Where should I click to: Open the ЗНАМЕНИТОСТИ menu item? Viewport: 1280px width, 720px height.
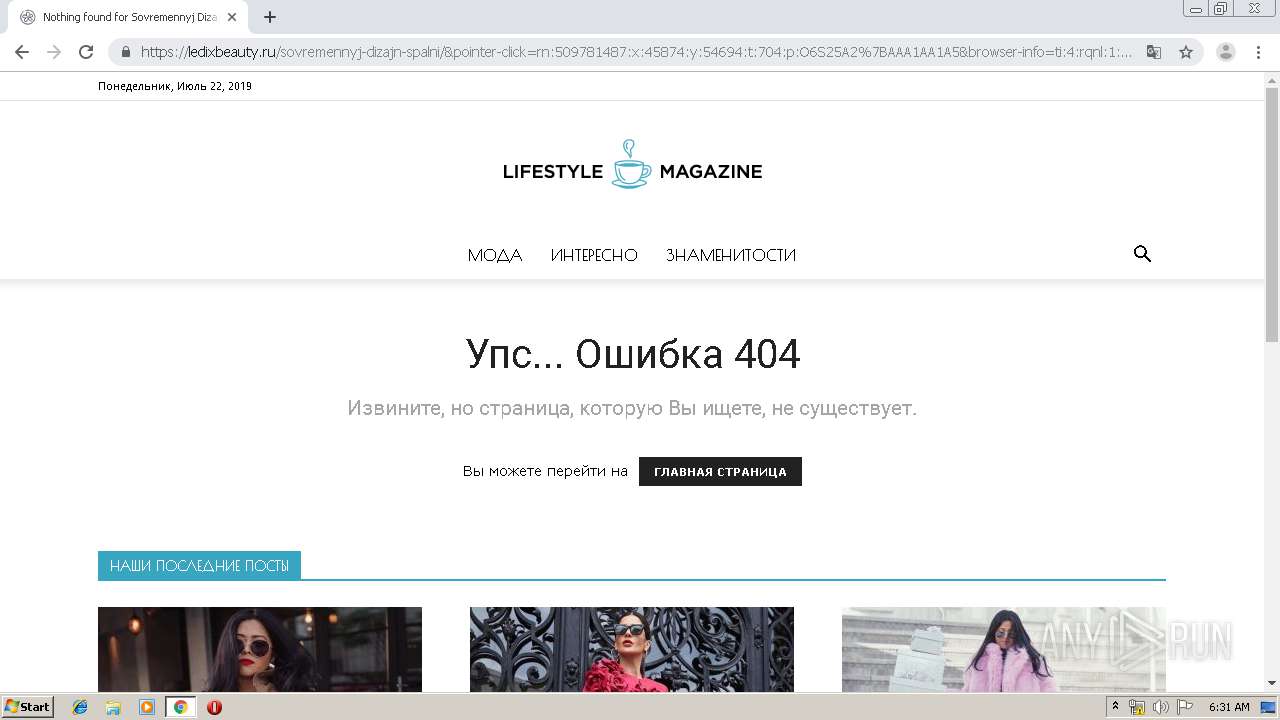[x=731, y=255]
